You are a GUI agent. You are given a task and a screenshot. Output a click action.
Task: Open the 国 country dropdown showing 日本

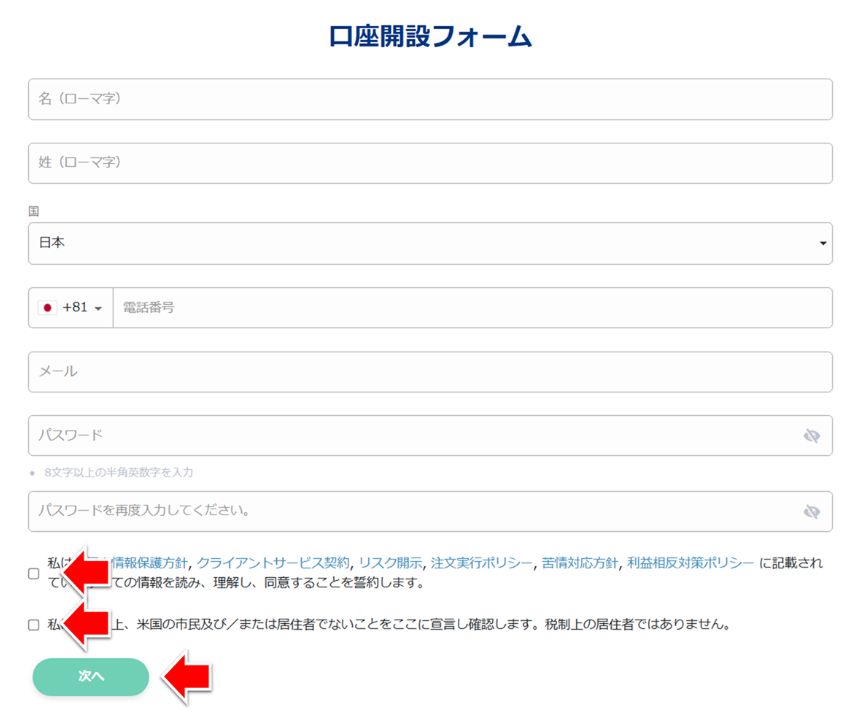tap(430, 243)
